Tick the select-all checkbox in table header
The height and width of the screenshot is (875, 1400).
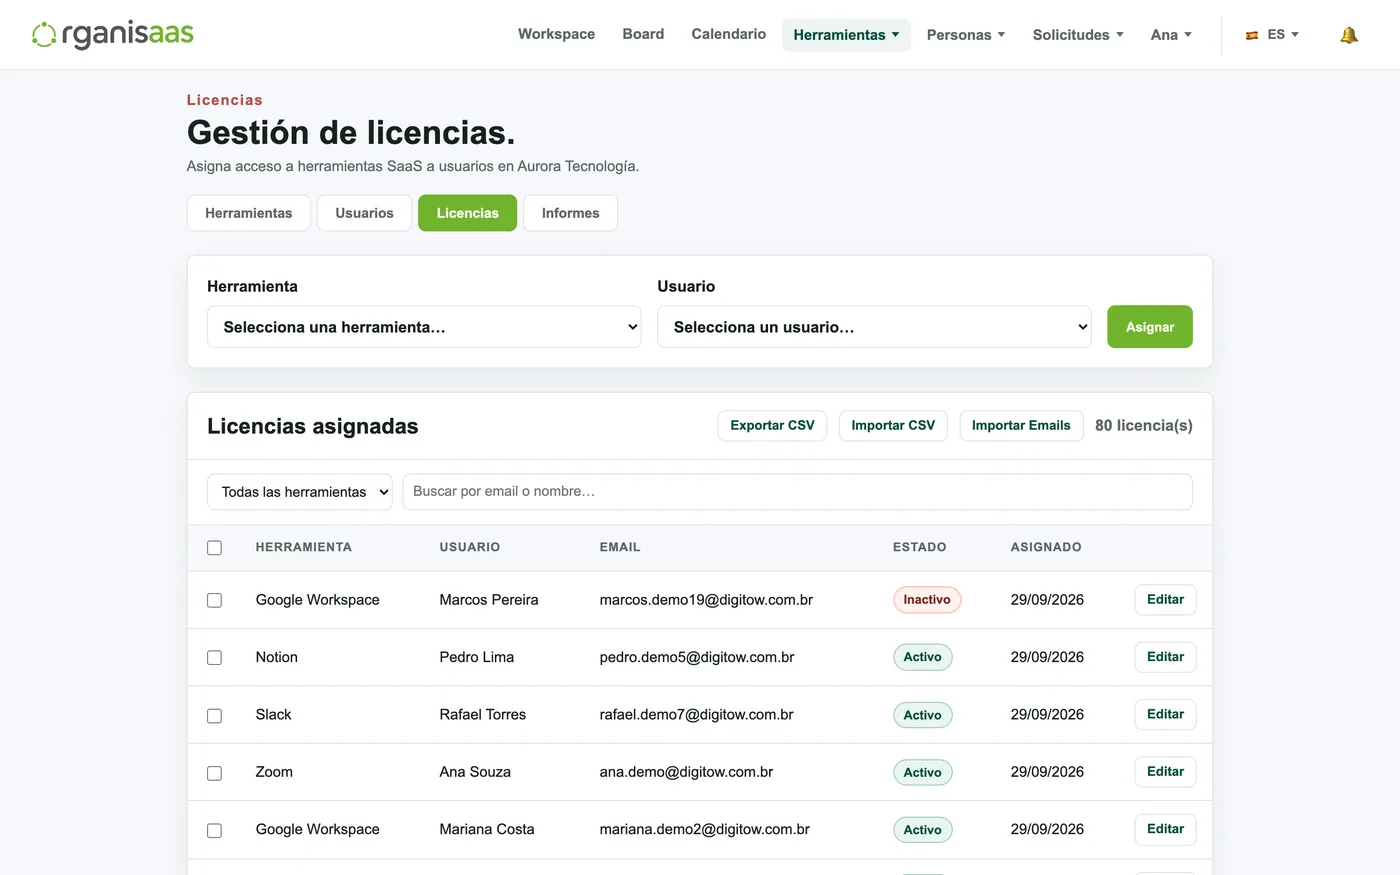click(214, 548)
